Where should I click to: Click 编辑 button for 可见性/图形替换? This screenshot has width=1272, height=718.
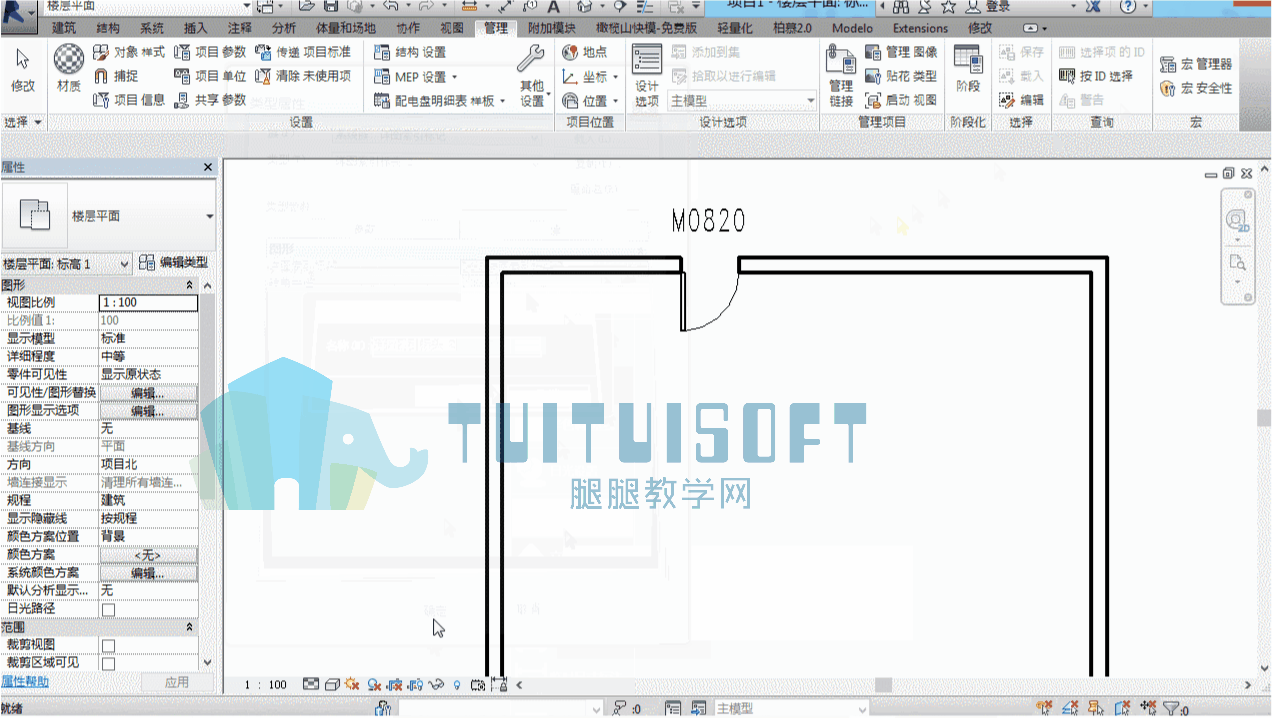click(148, 393)
